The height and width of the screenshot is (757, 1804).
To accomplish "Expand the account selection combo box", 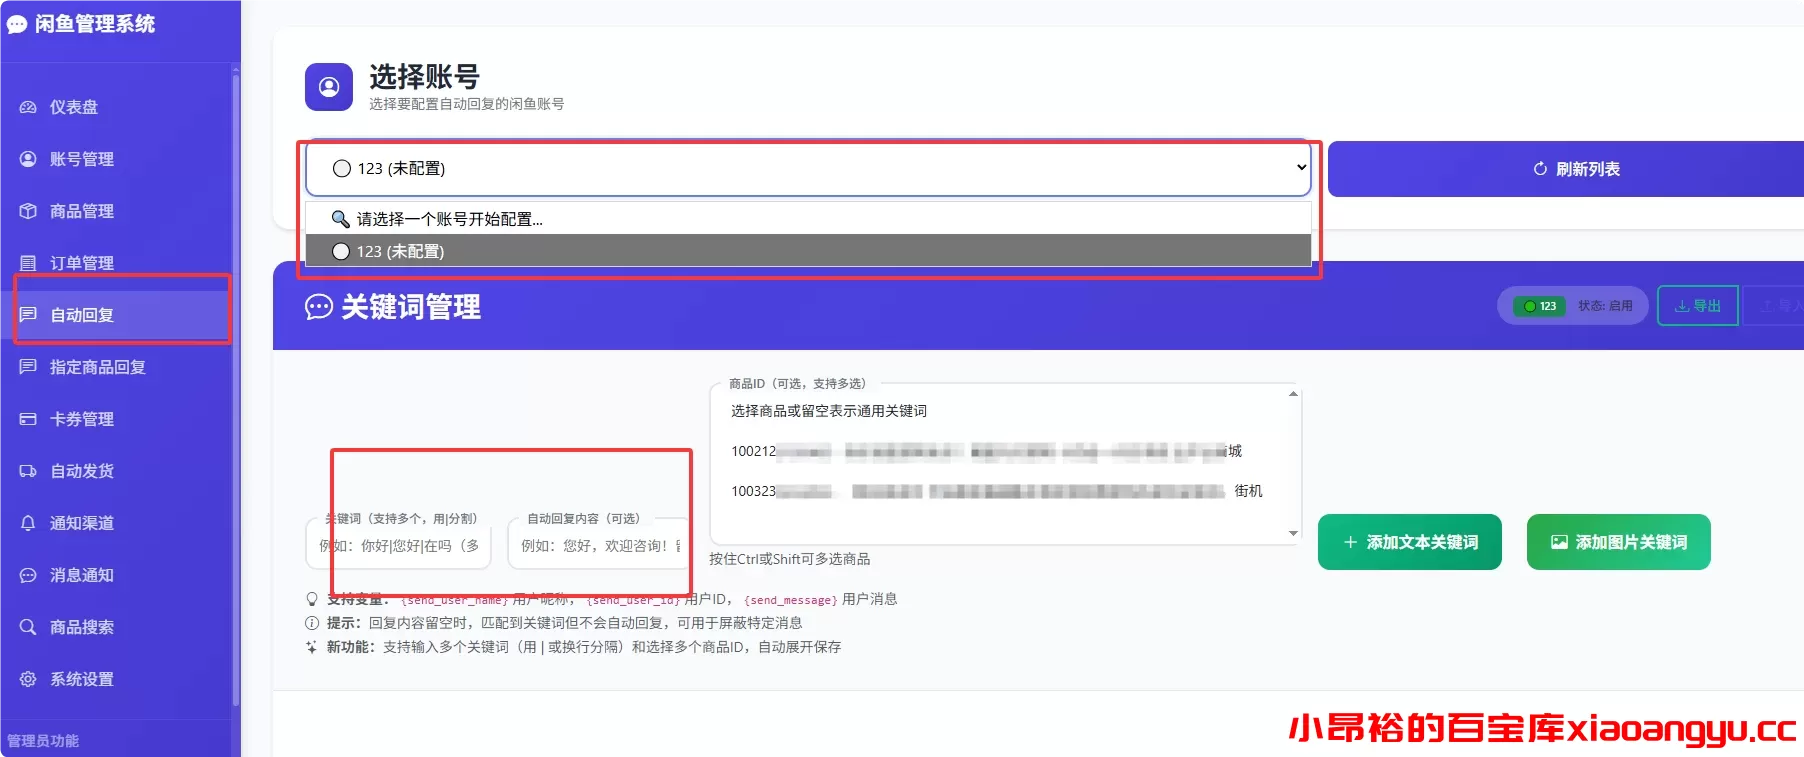I will click(808, 168).
